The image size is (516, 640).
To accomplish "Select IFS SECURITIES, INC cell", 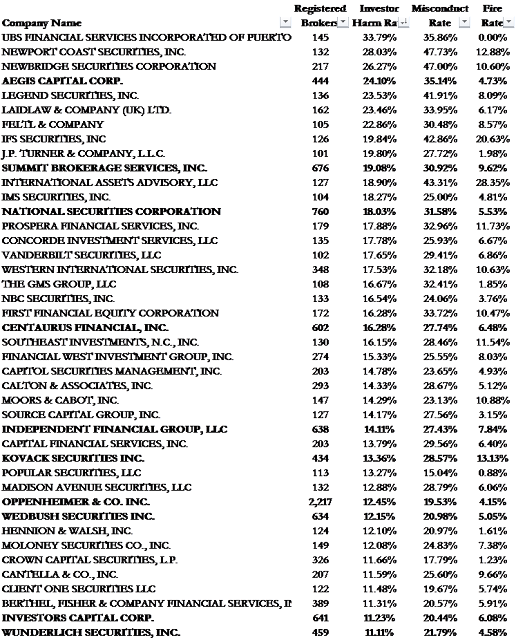I will click(x=53, y=139).
